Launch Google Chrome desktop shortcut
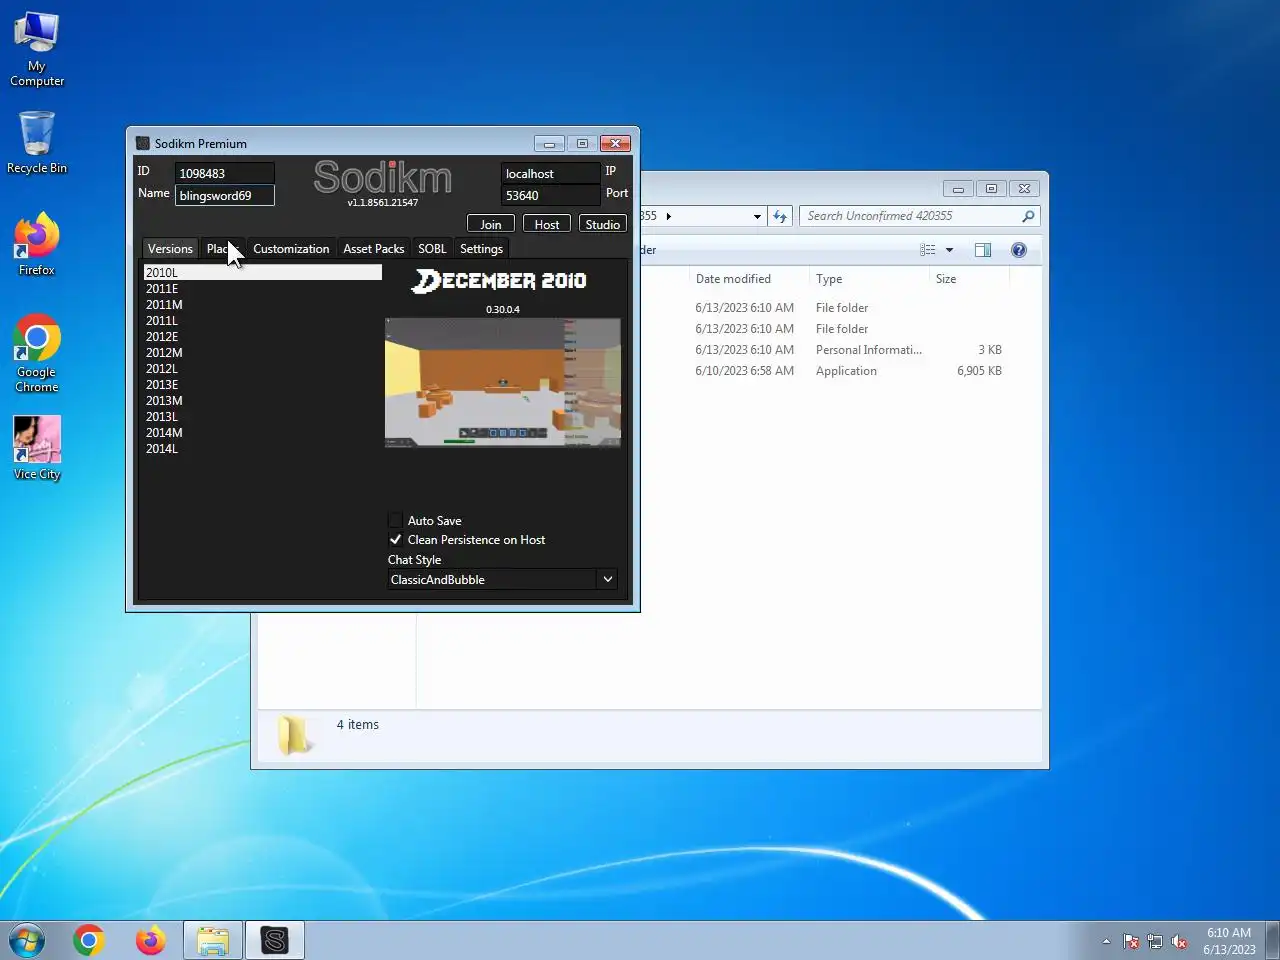1280x960 pixels. coord(37,353)
